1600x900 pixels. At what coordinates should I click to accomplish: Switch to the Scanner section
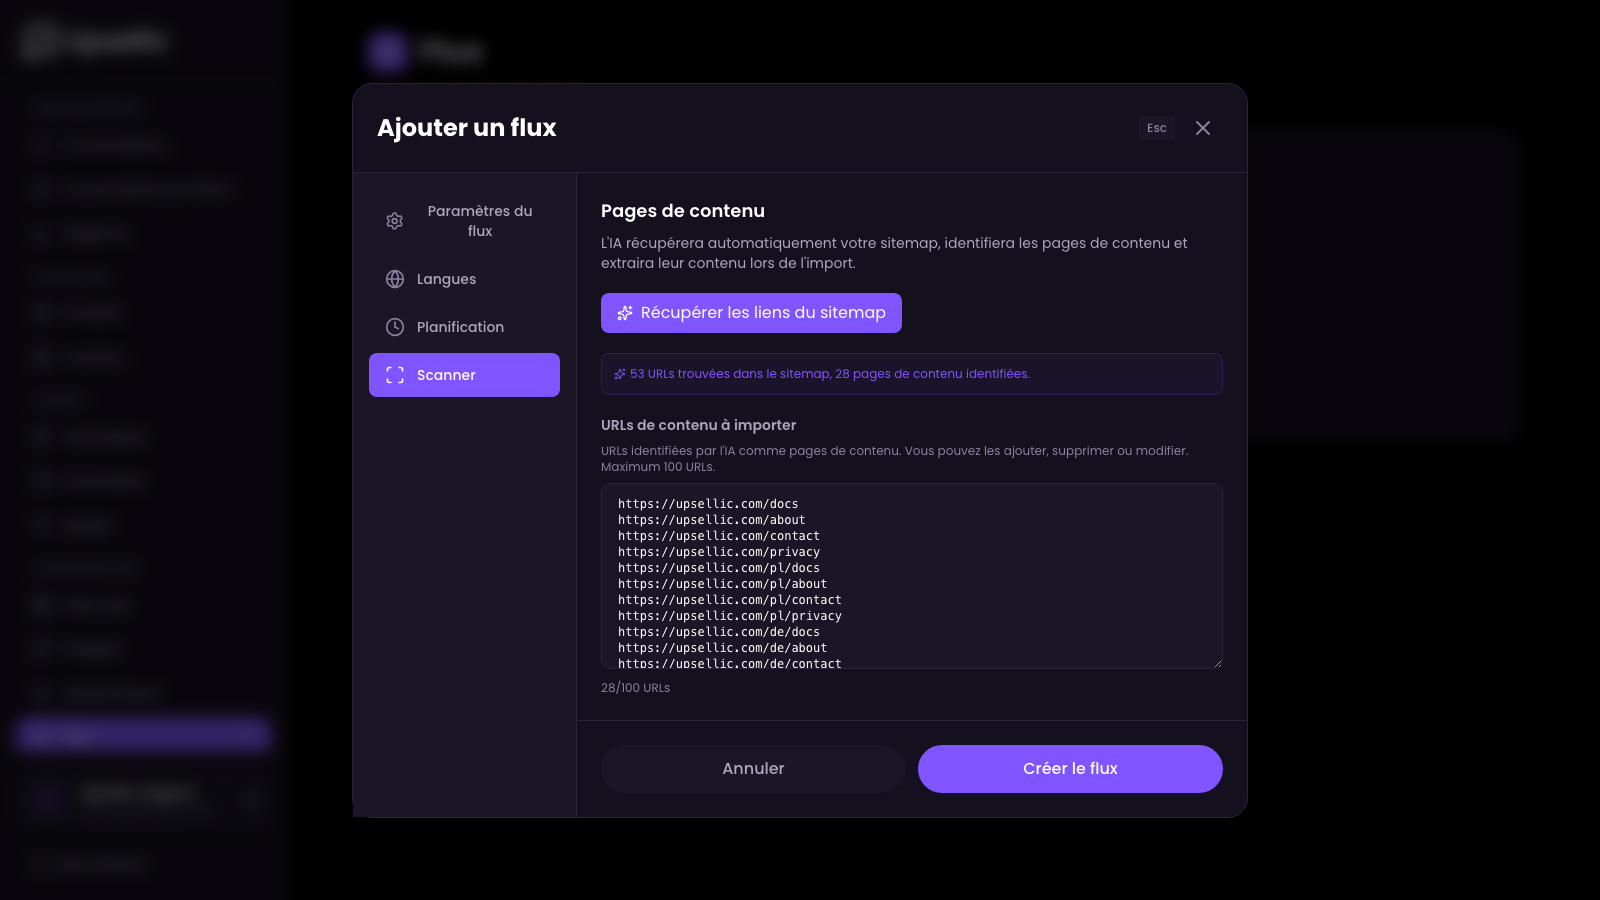(464, 375)
